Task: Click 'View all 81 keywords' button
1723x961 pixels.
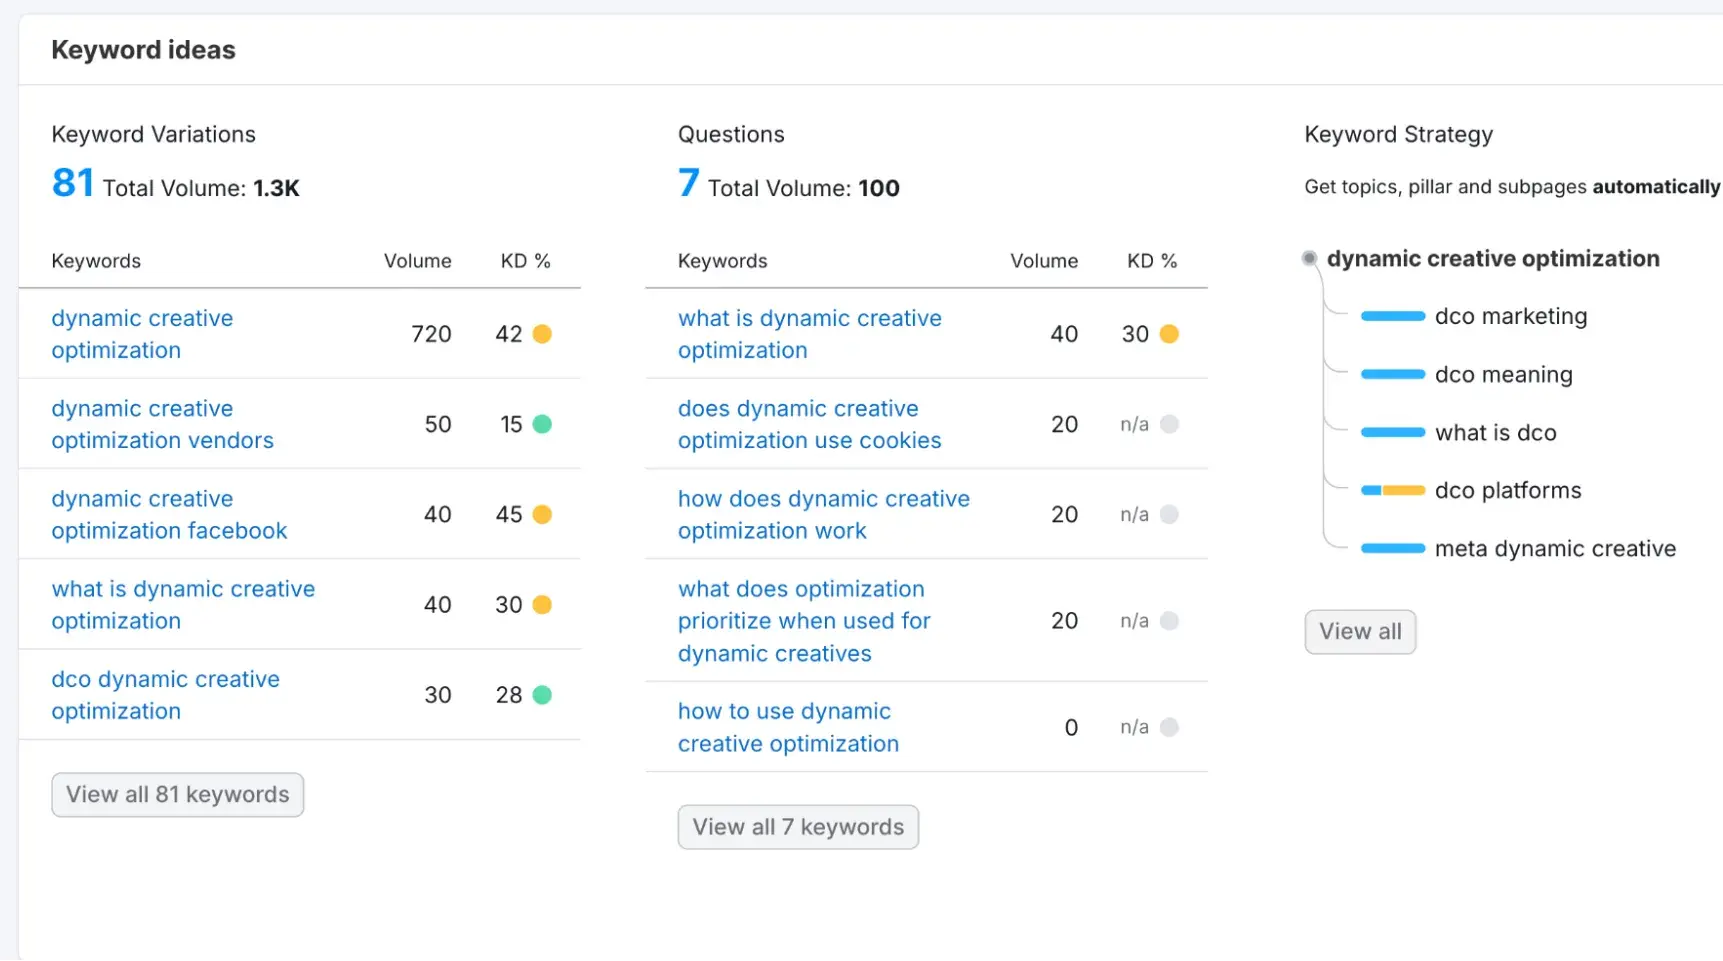Action: 177,795
